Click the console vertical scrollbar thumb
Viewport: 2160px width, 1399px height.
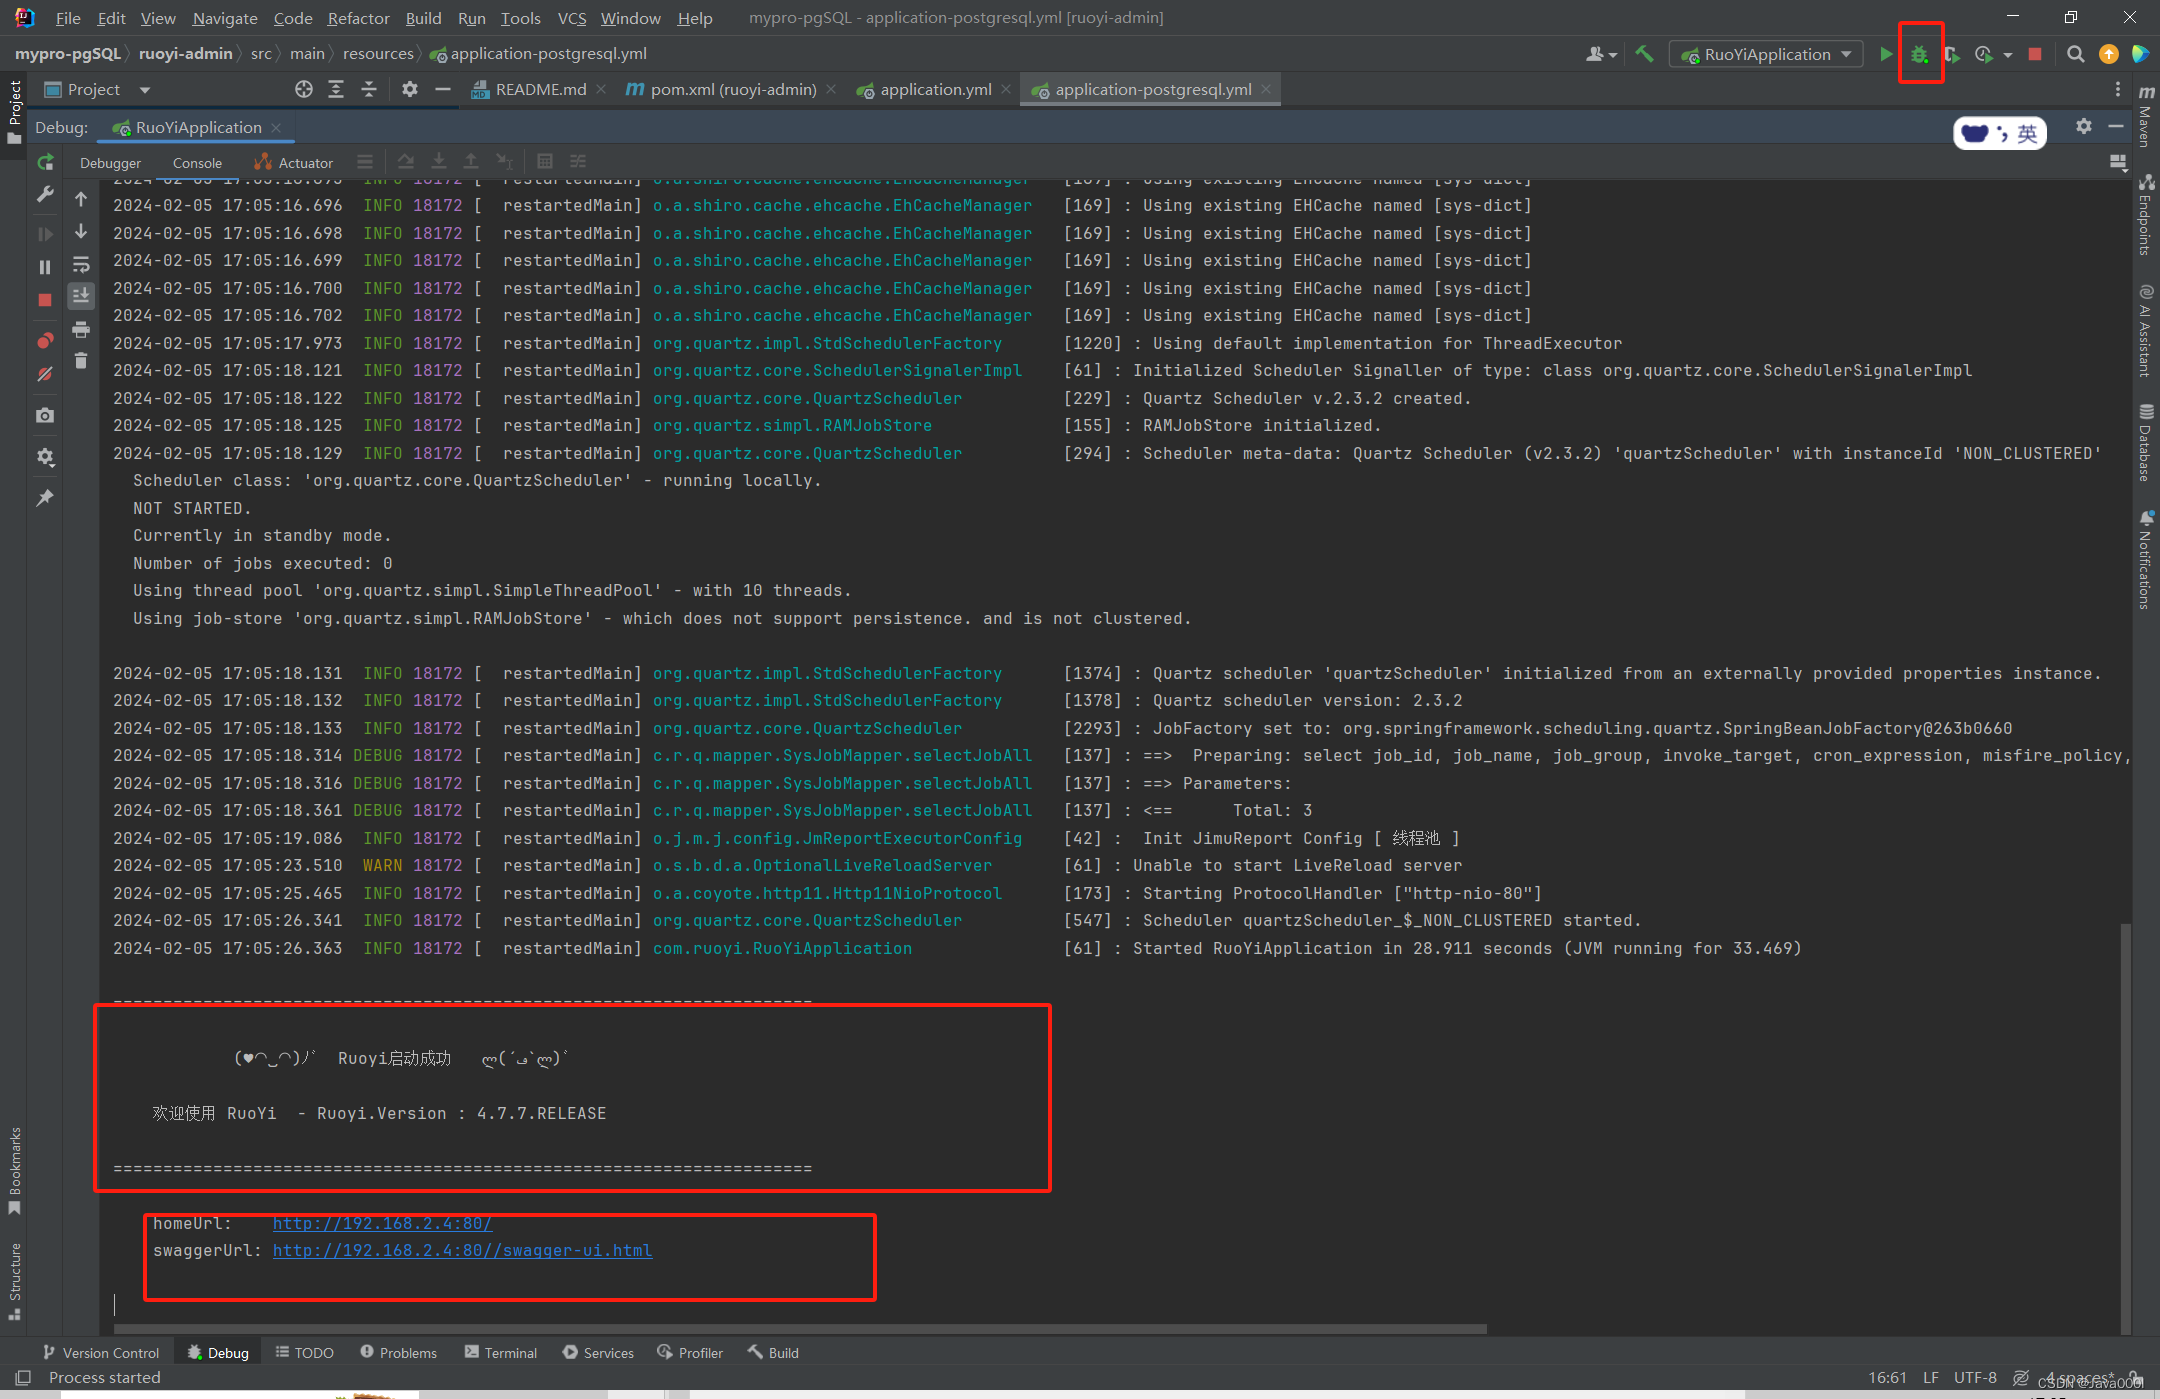pos(2125,1128)
